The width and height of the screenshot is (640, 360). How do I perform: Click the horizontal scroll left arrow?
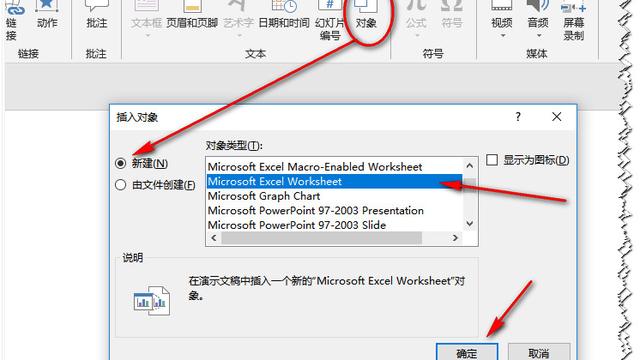click(x=214, y=238)
